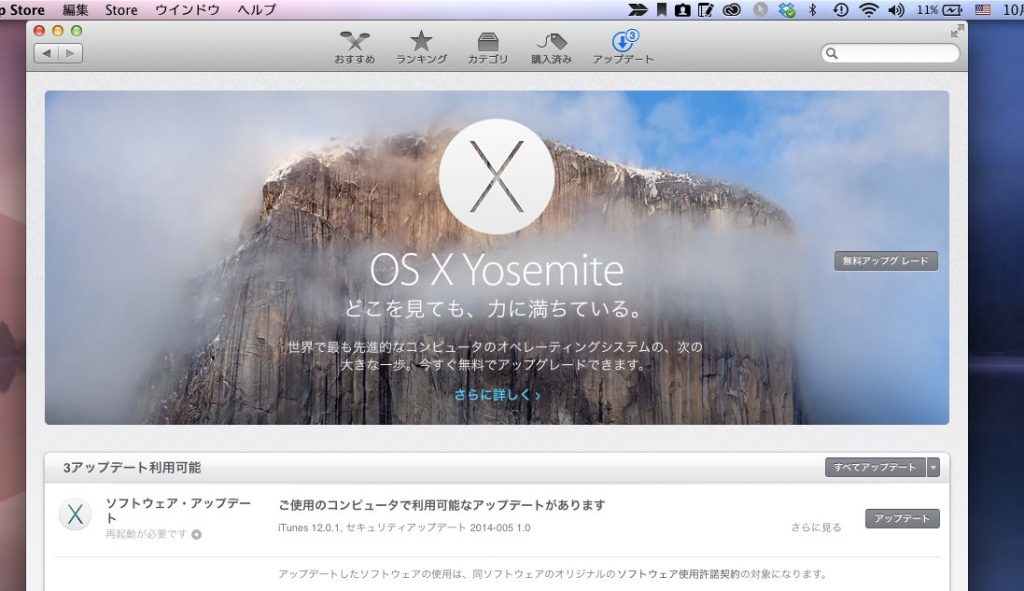Open the アップデート section with badge 3
This screenshot has width=1024, height=591.
point(623,48)
